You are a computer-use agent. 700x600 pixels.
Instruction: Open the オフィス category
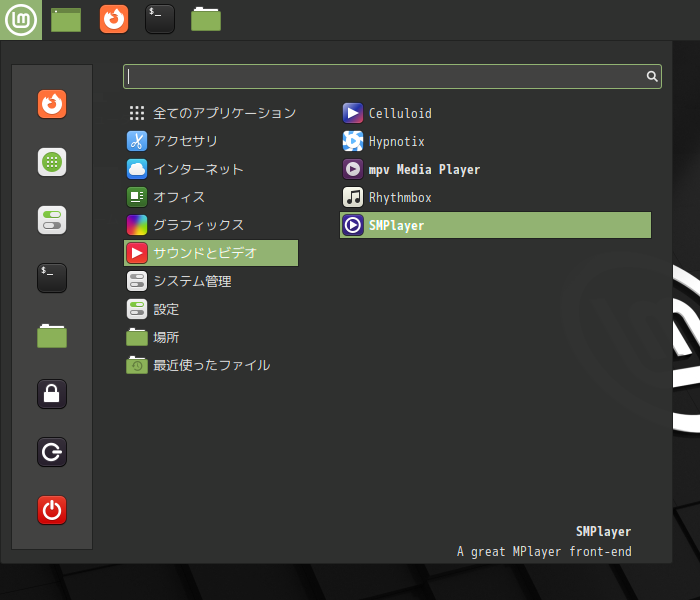(x=211, y=197)
